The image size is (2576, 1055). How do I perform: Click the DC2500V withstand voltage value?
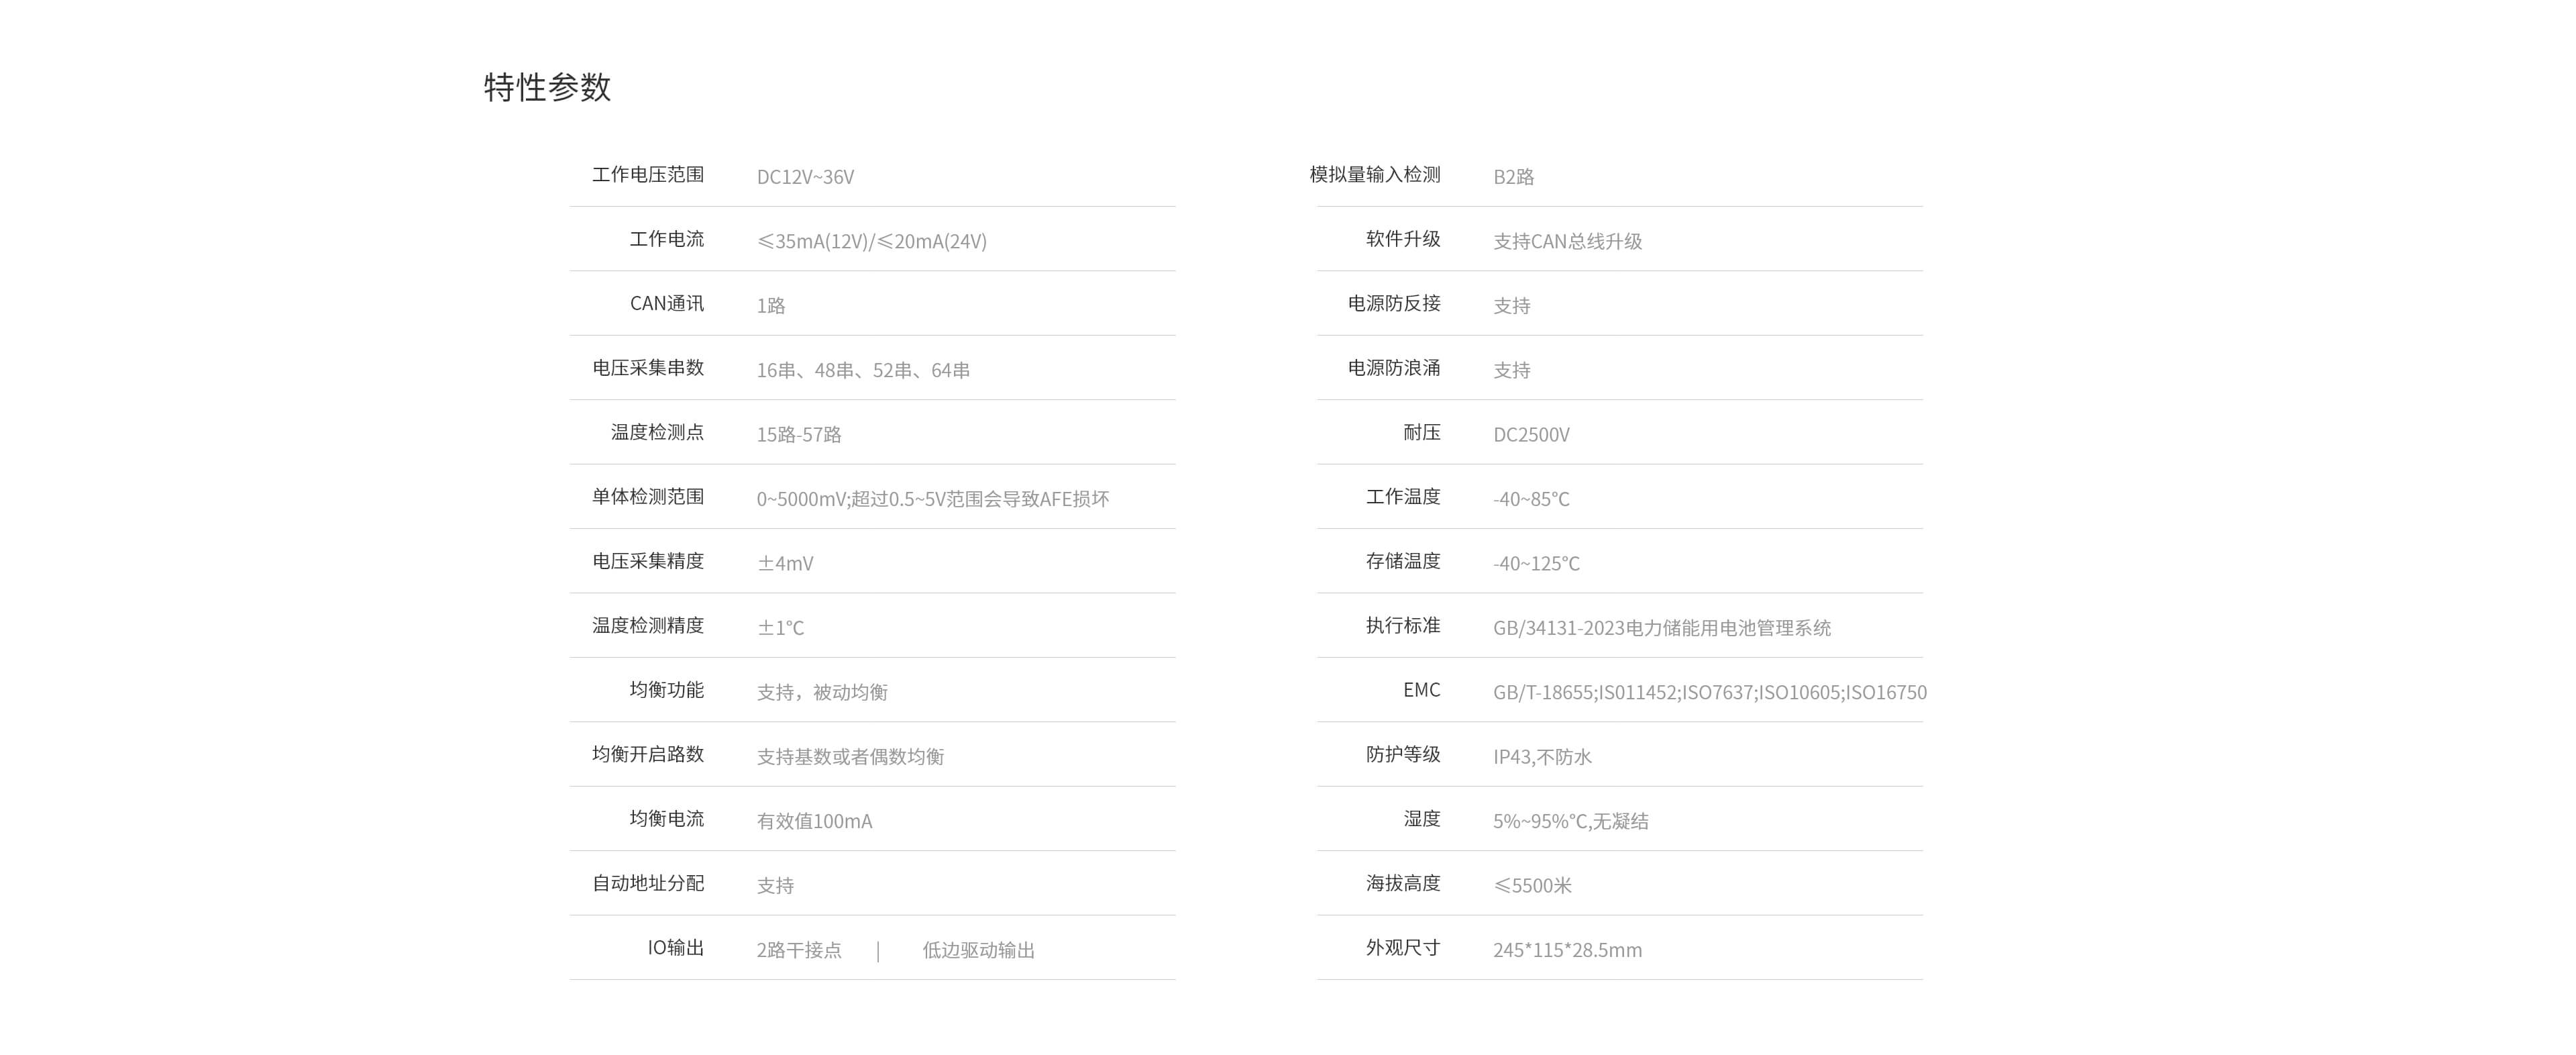pos(1531,434)
